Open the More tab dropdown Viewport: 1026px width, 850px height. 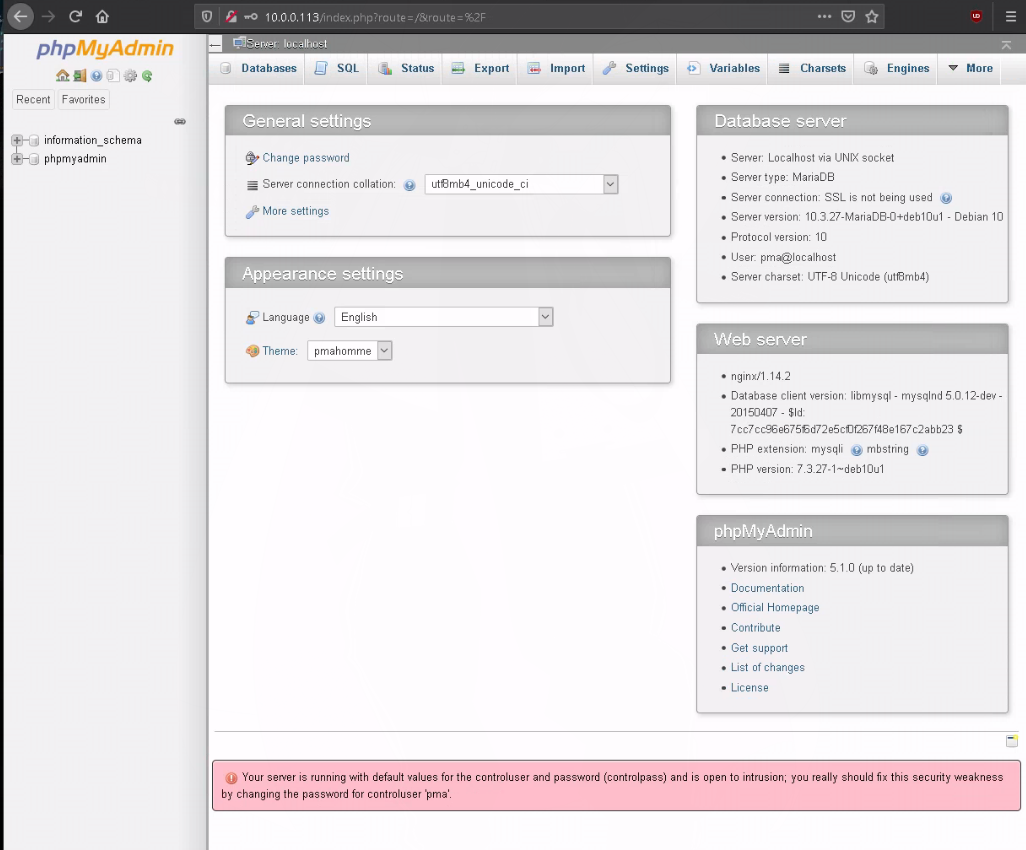(x=970, y=68)
